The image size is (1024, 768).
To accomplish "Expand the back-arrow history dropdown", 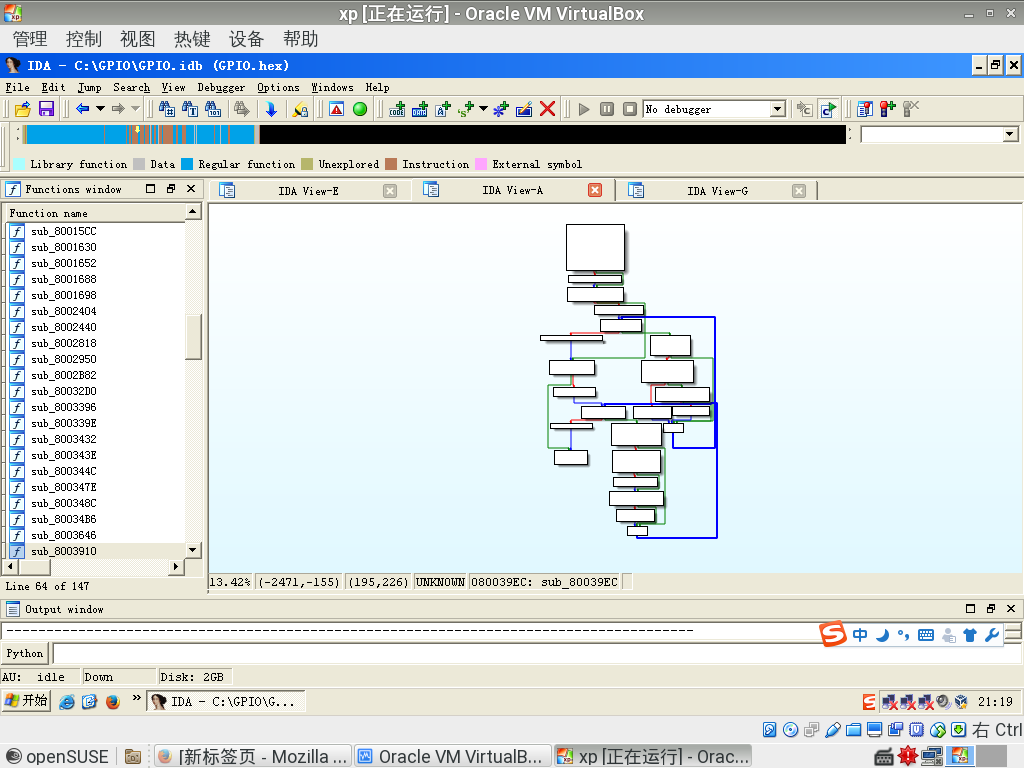I will 100,108.
